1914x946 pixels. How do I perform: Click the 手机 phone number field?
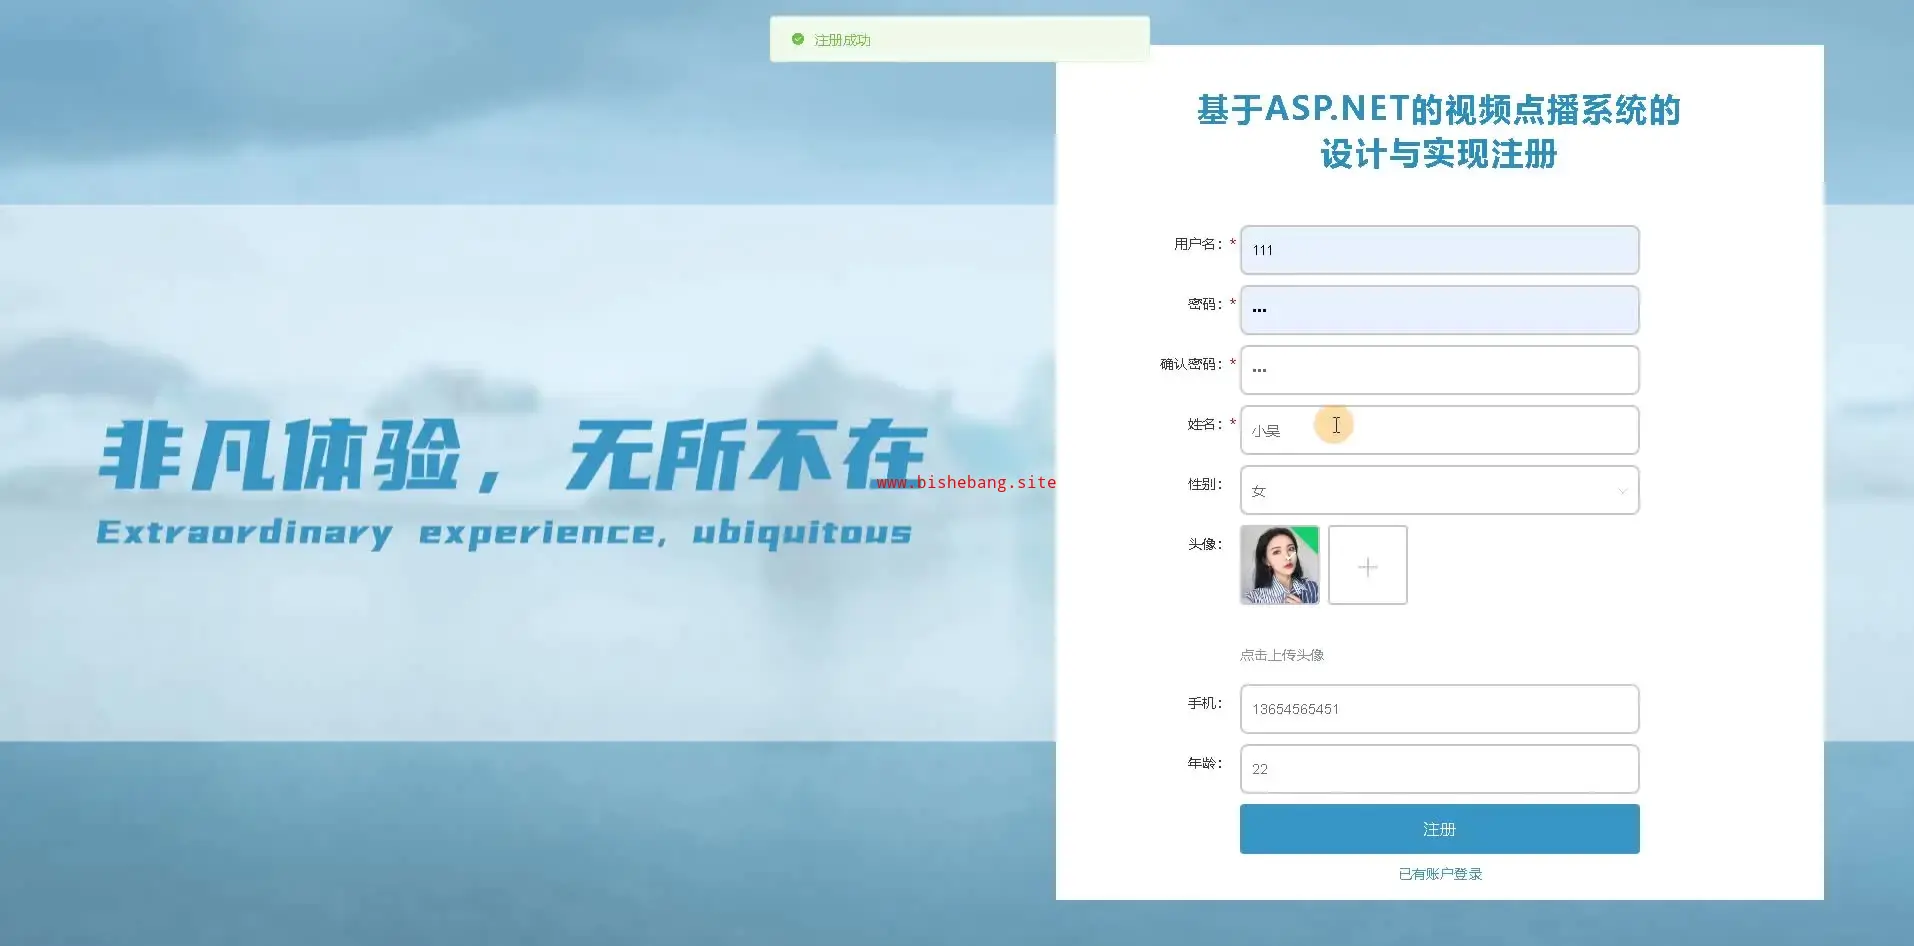1439,709
